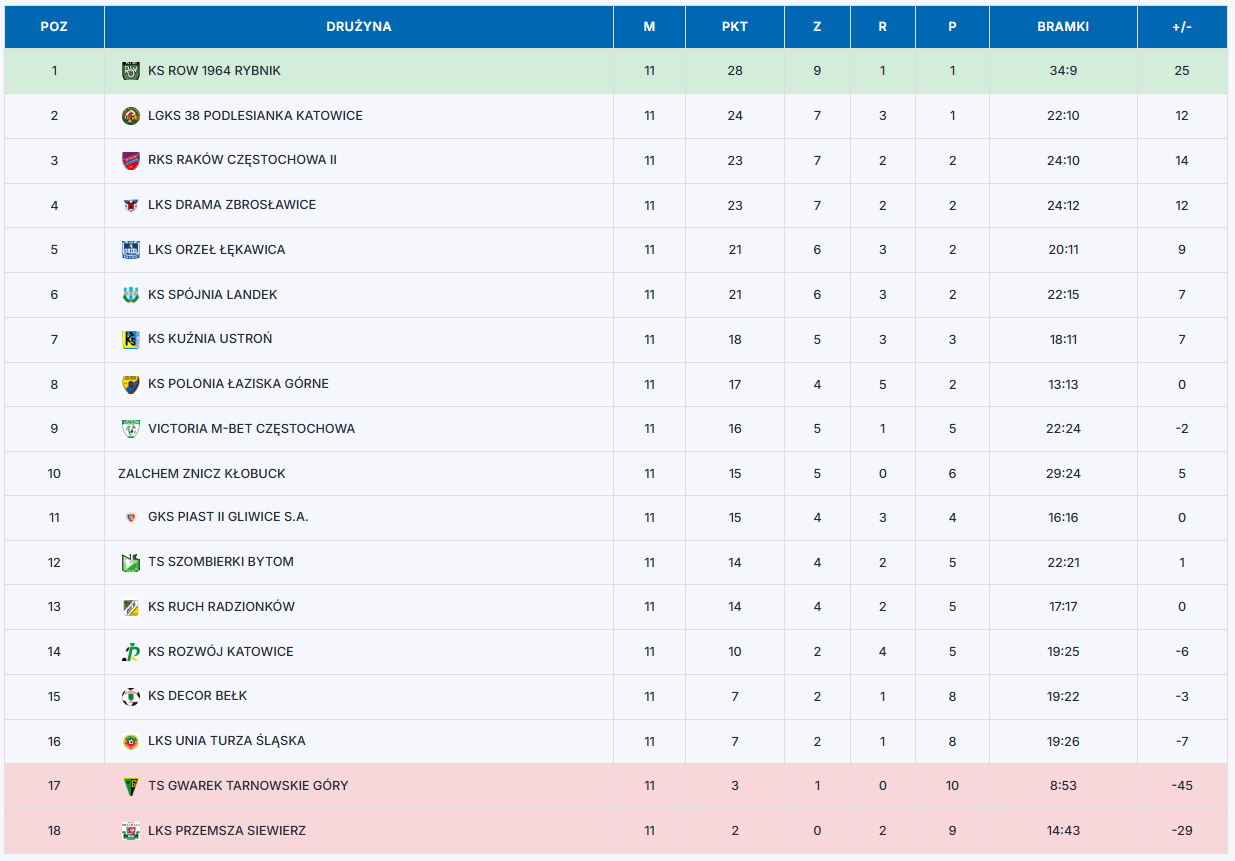Viewport: 1235px width, 861px height.
Task: Click the Szombierki Bytom club crest
Action: [x=130, y=562]
